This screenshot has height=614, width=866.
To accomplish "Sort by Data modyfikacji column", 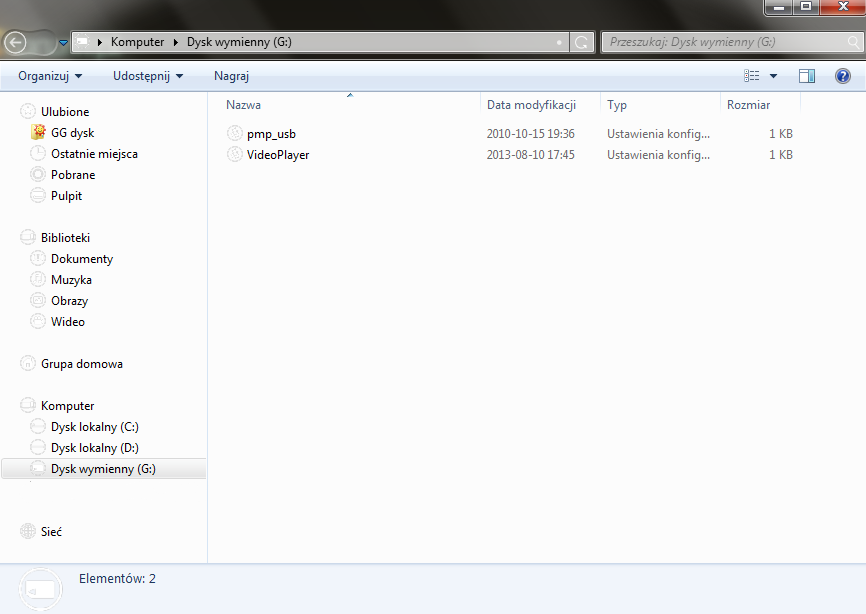I will coord(531,105).
